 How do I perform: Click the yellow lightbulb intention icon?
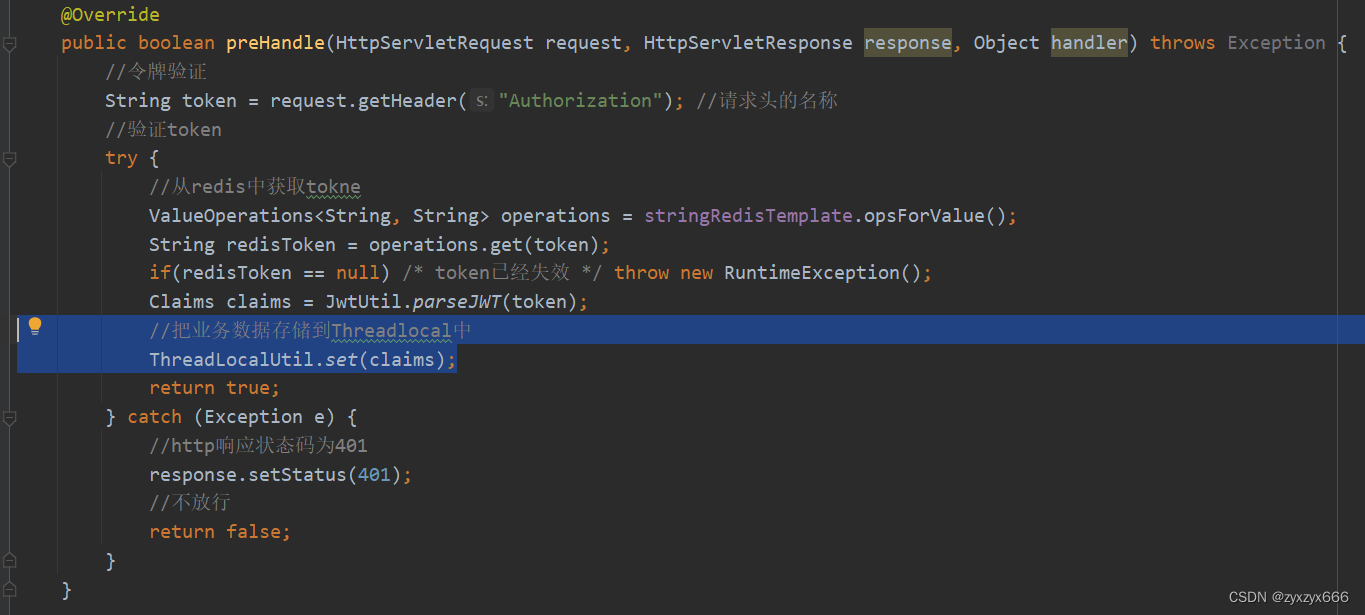pos(35,325)
